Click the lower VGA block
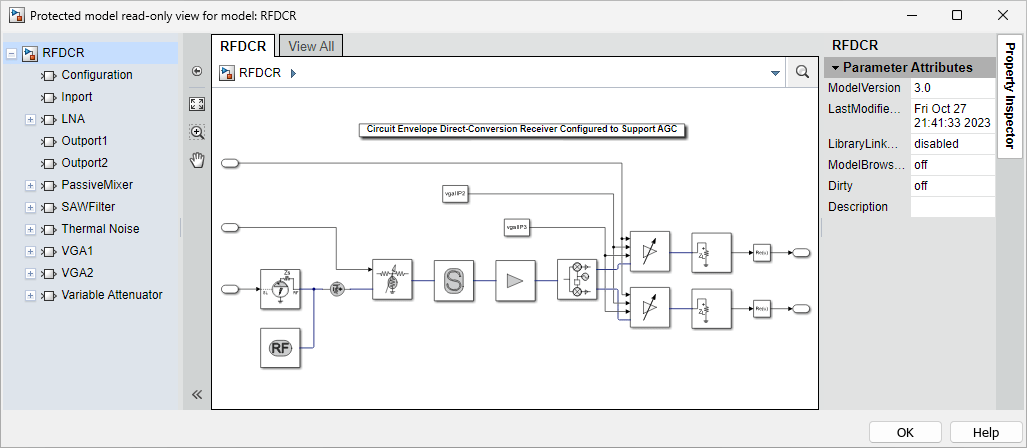The height and width of the screenshot is (448, 1027). (650, 308)
